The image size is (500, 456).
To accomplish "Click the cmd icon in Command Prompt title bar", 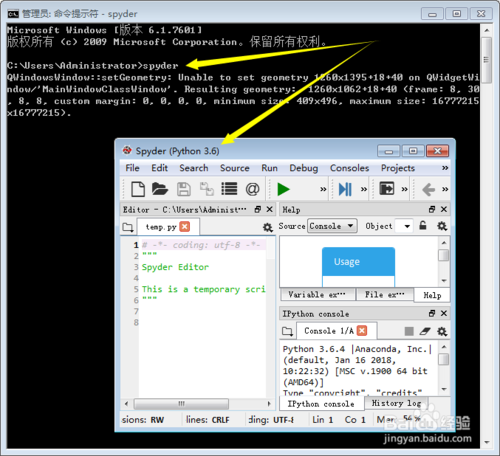I will pos(13,14).
